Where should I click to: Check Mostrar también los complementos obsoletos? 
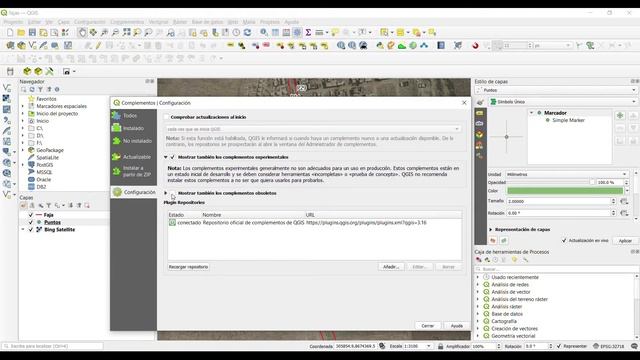[x=173, y=193]
